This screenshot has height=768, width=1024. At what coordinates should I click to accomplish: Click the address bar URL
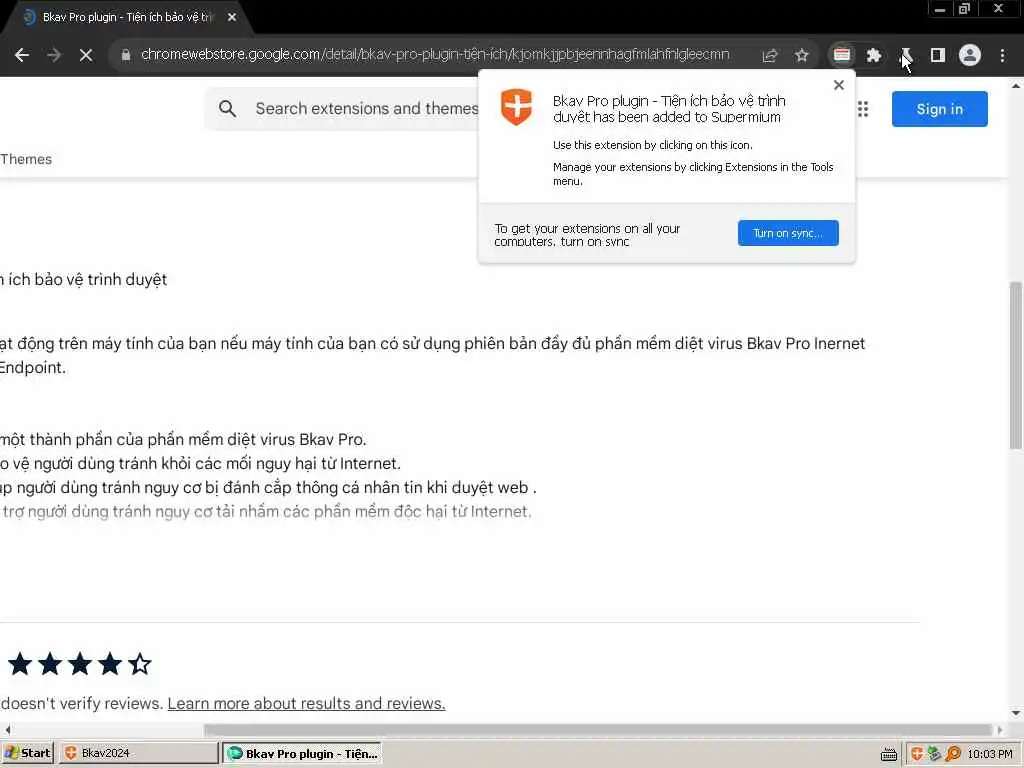click(435, 55)
